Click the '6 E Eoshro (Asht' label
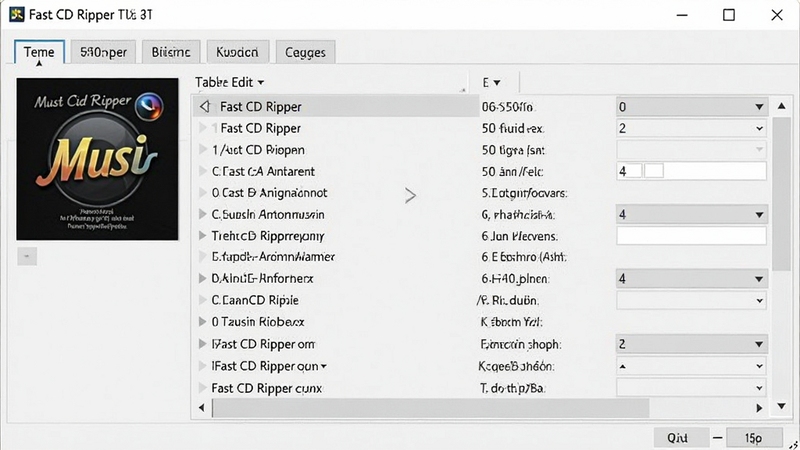The image size is (800, 450). tap(524, 257)
